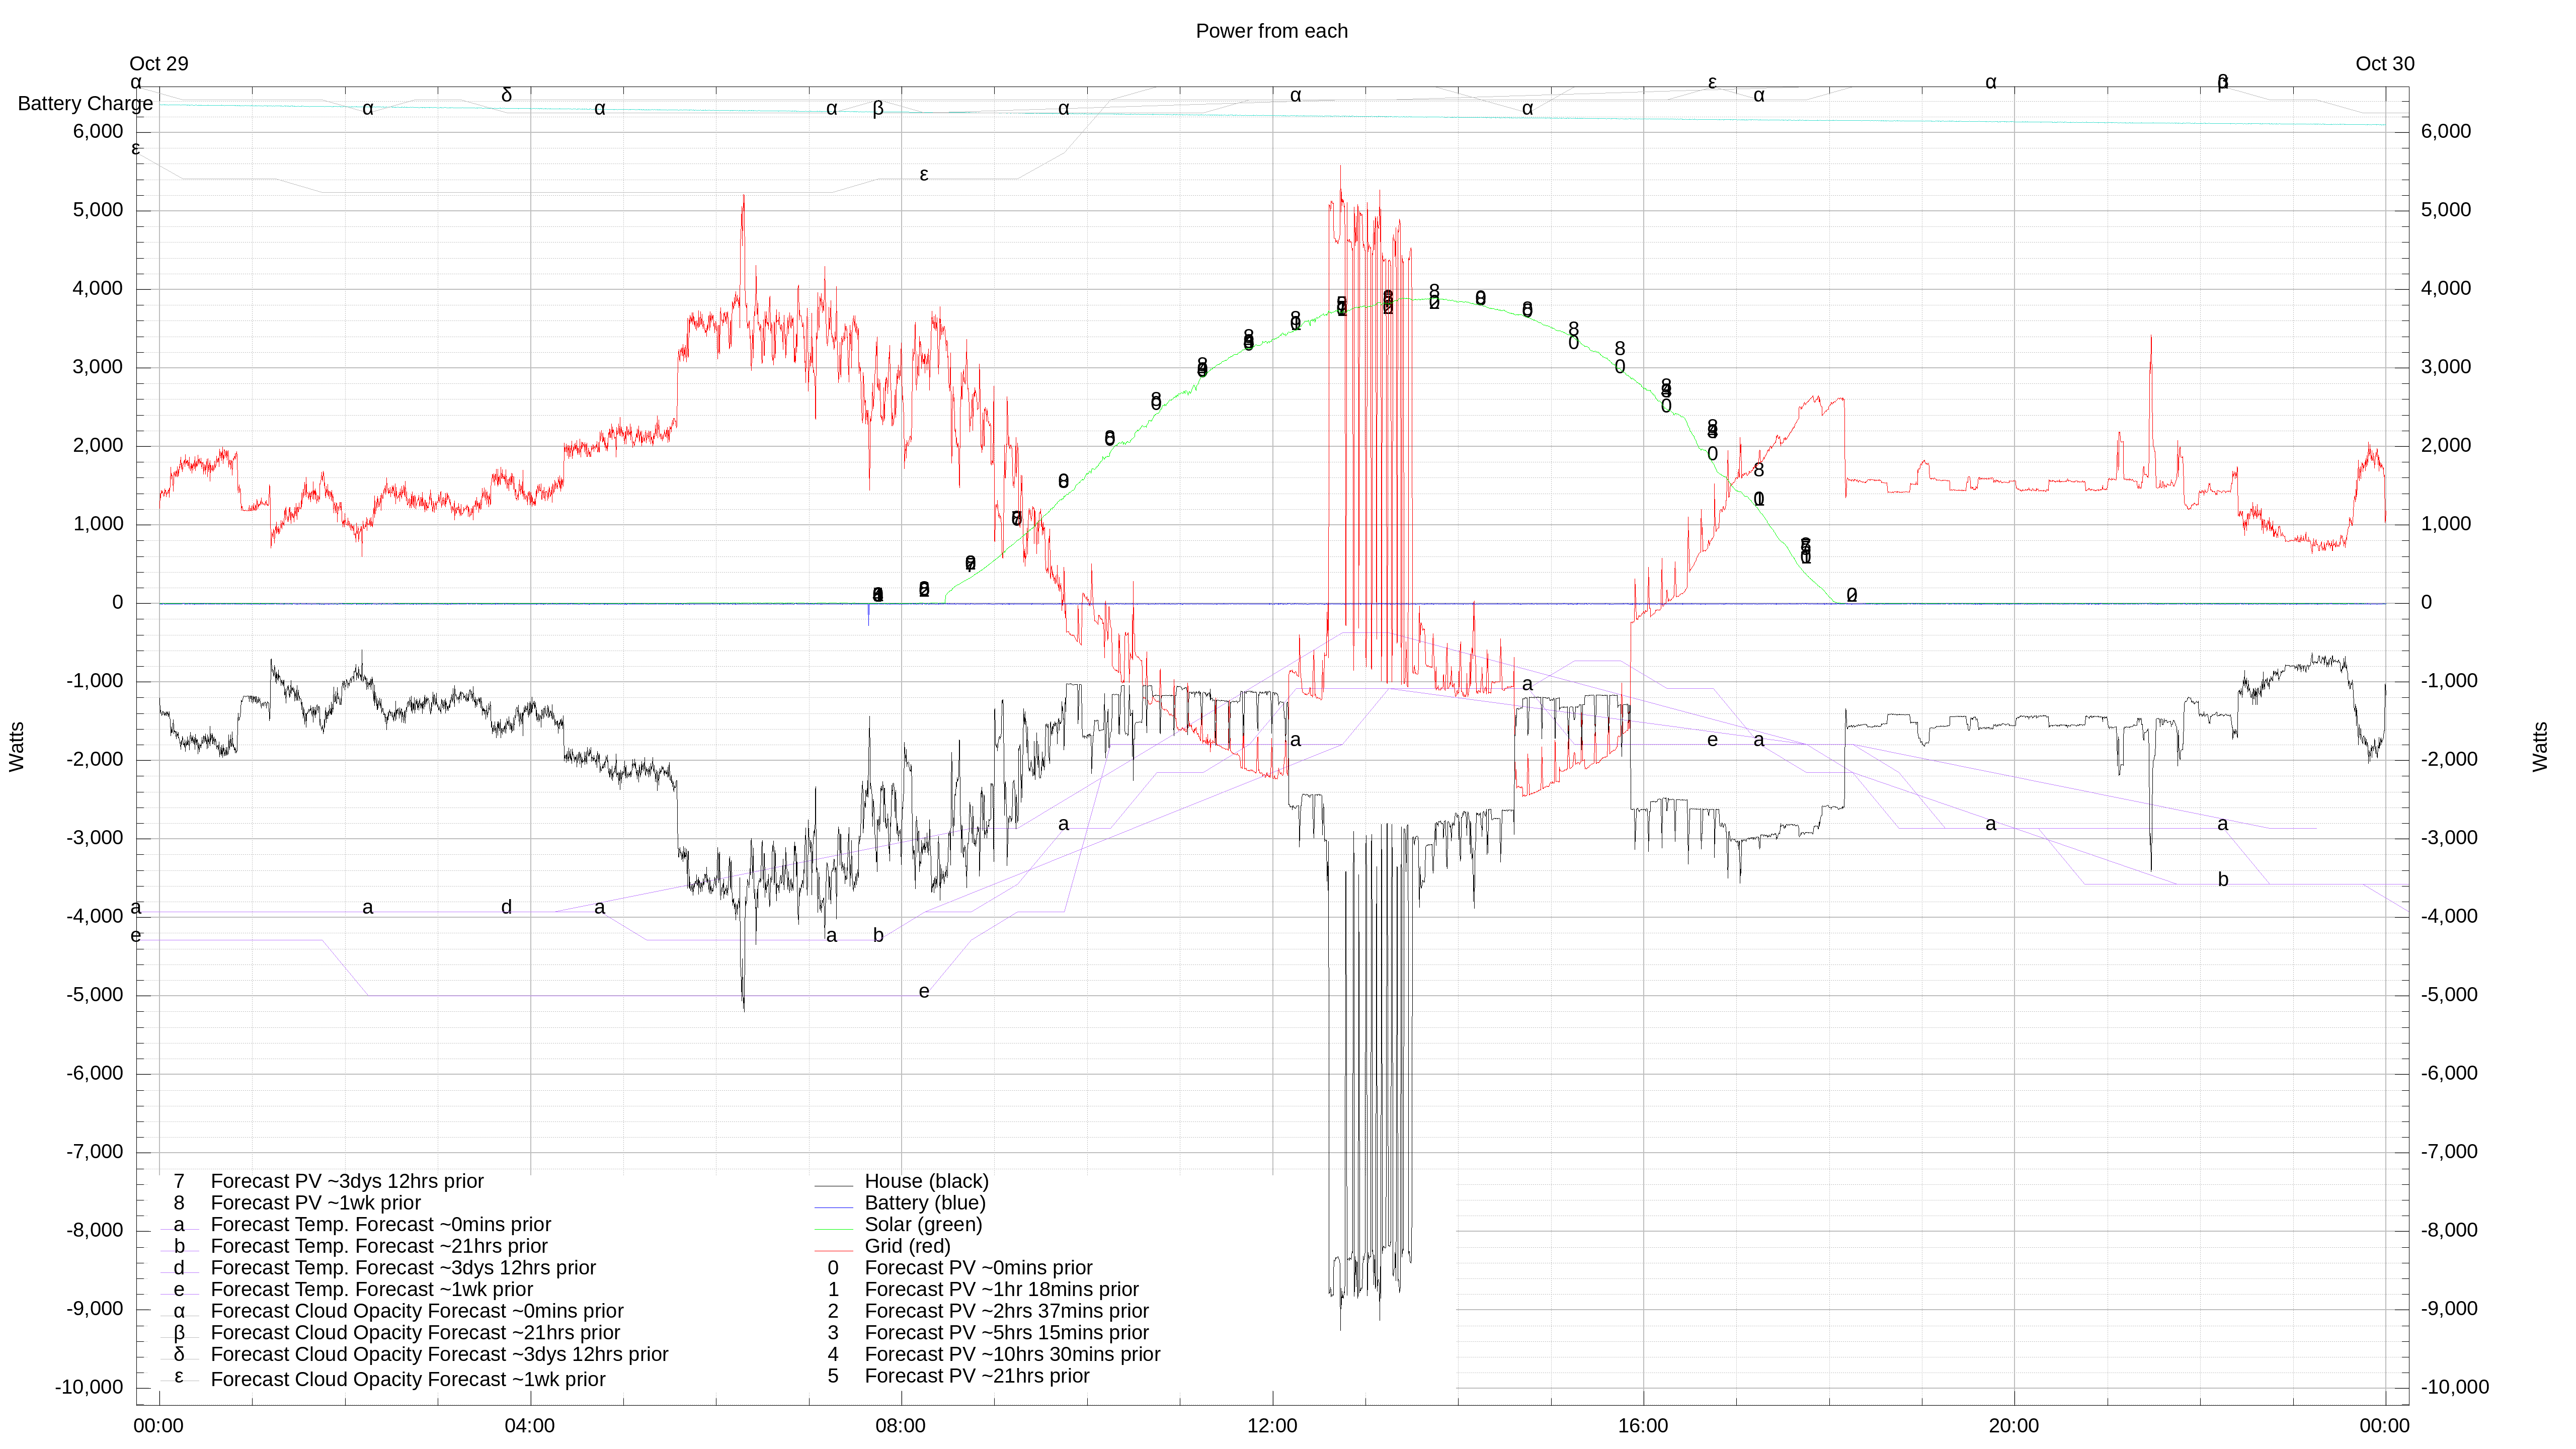Screen dimensions: 2576x1449
Task: Click the left-axis '-7,000' tick label
Action: point(95,1152)
